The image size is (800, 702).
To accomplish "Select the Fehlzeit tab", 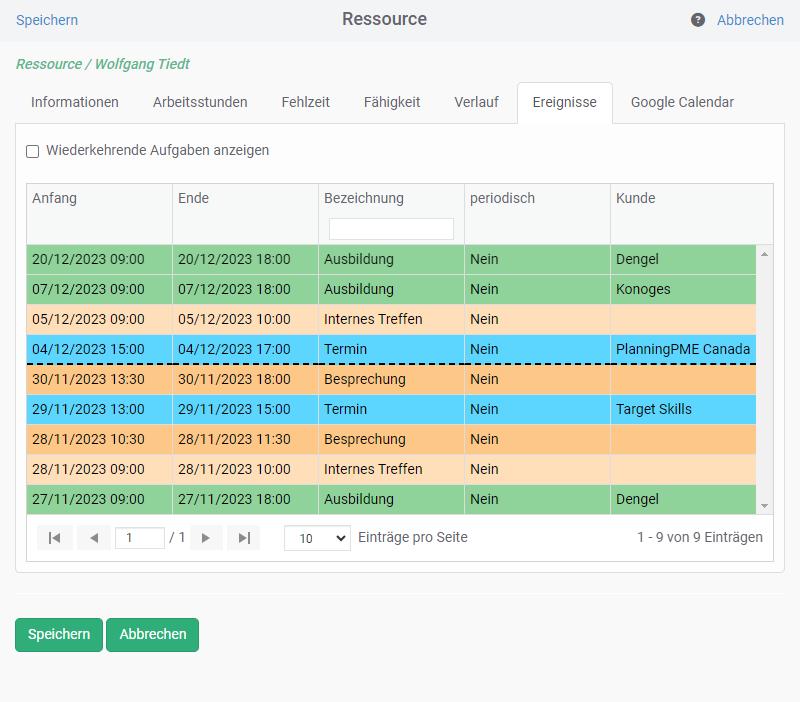I will point(305,102).
